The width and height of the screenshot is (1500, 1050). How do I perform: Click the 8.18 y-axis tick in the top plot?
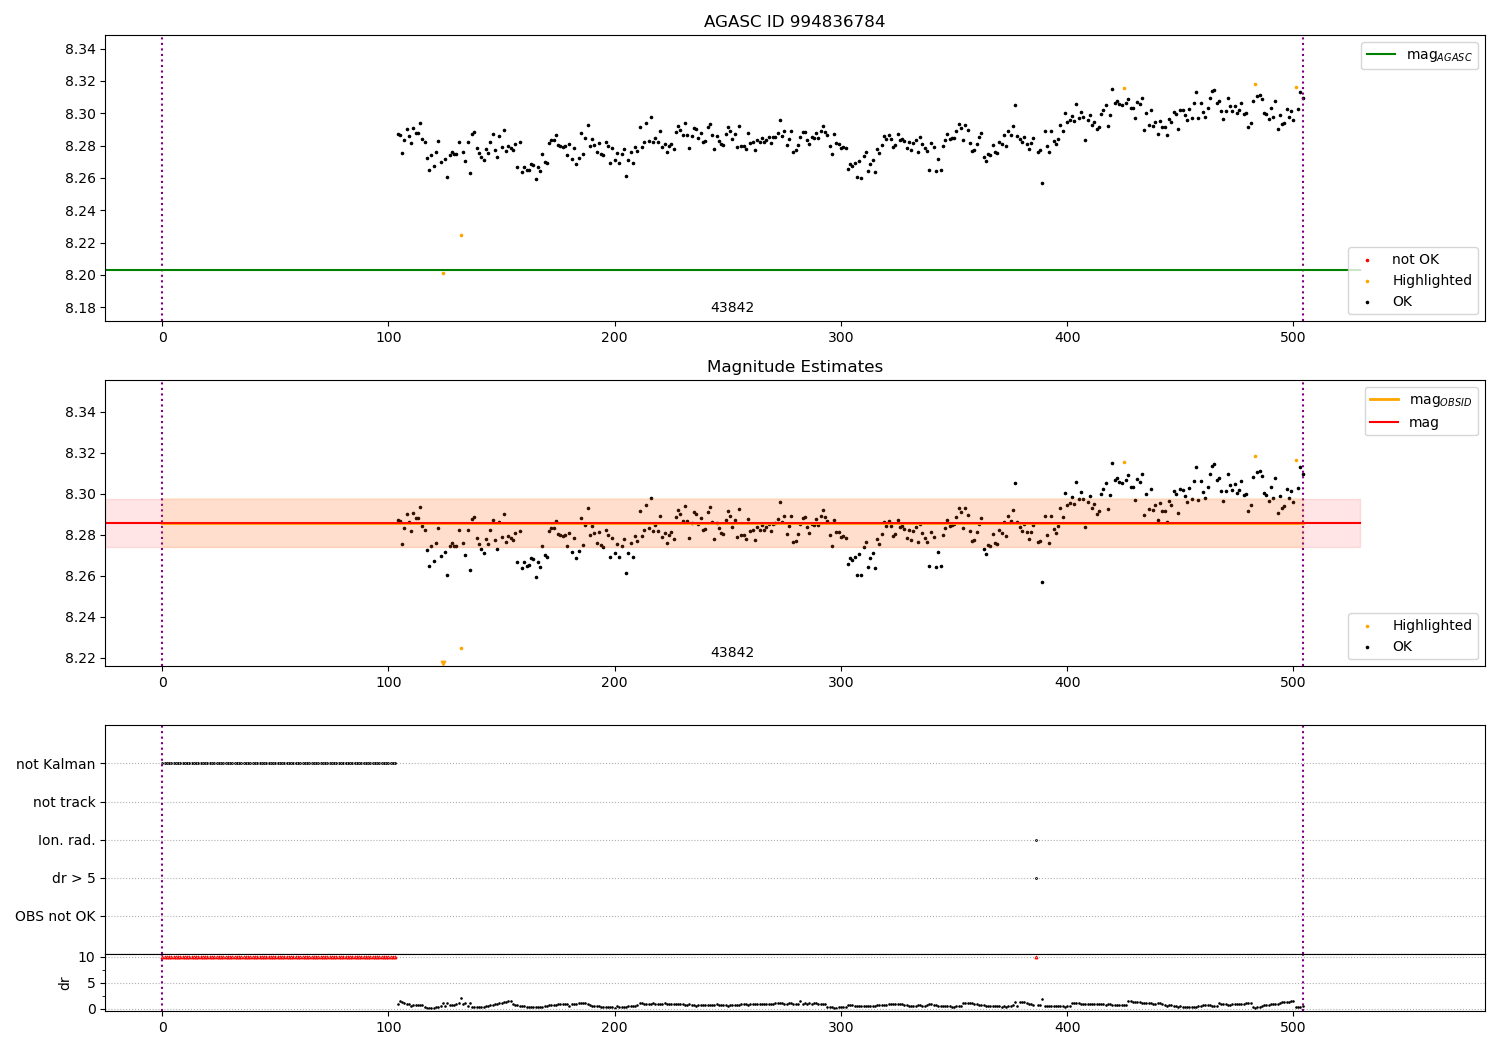pyautogui.click(x=80, y=308)
